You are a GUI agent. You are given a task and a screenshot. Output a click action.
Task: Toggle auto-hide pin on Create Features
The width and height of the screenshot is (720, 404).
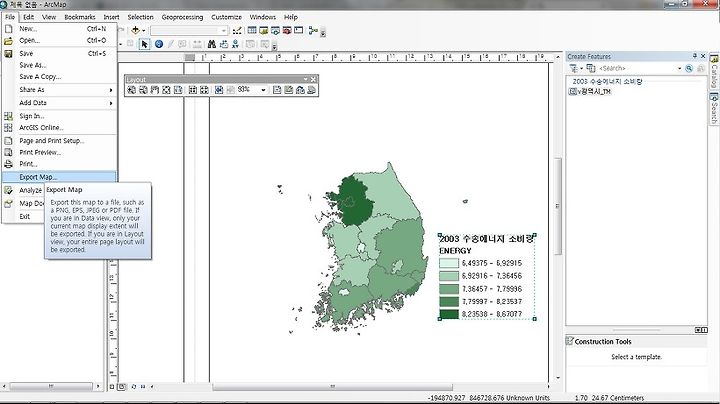pyautogui.click(x=695, y=56)
